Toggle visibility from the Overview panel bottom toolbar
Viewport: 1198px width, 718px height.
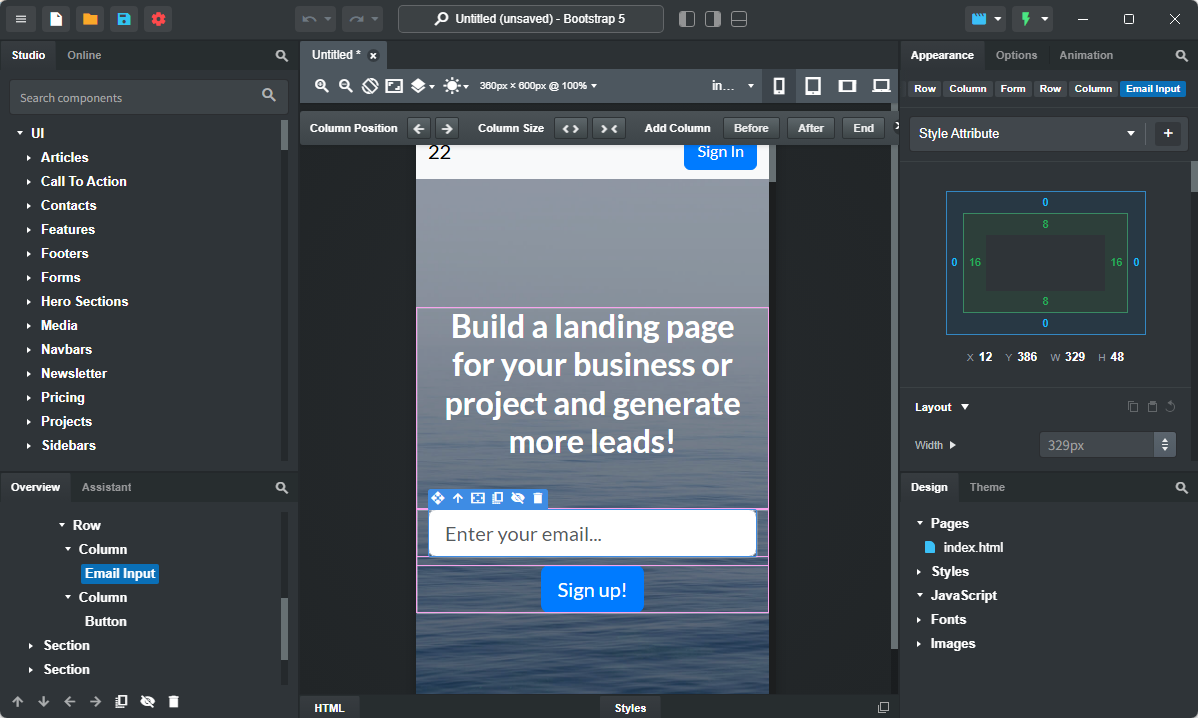tap(147, 701)
